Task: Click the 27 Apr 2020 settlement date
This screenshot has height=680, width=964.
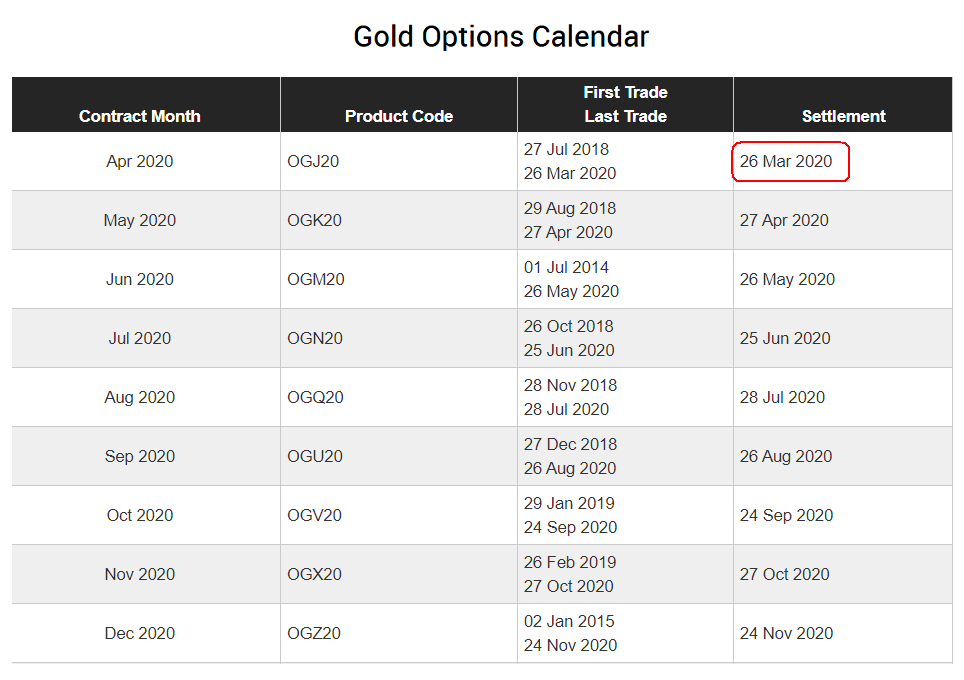Action: point(784,220)
